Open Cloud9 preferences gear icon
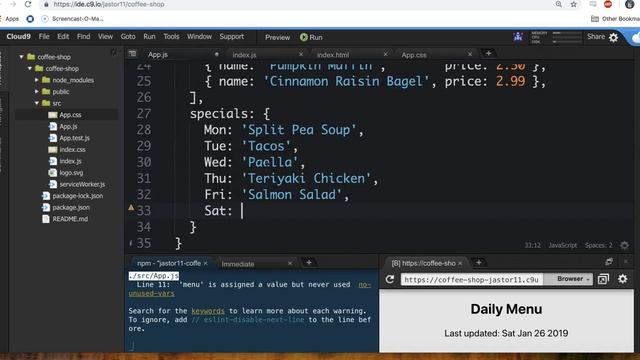640x360 pixels. pos(613,38)
